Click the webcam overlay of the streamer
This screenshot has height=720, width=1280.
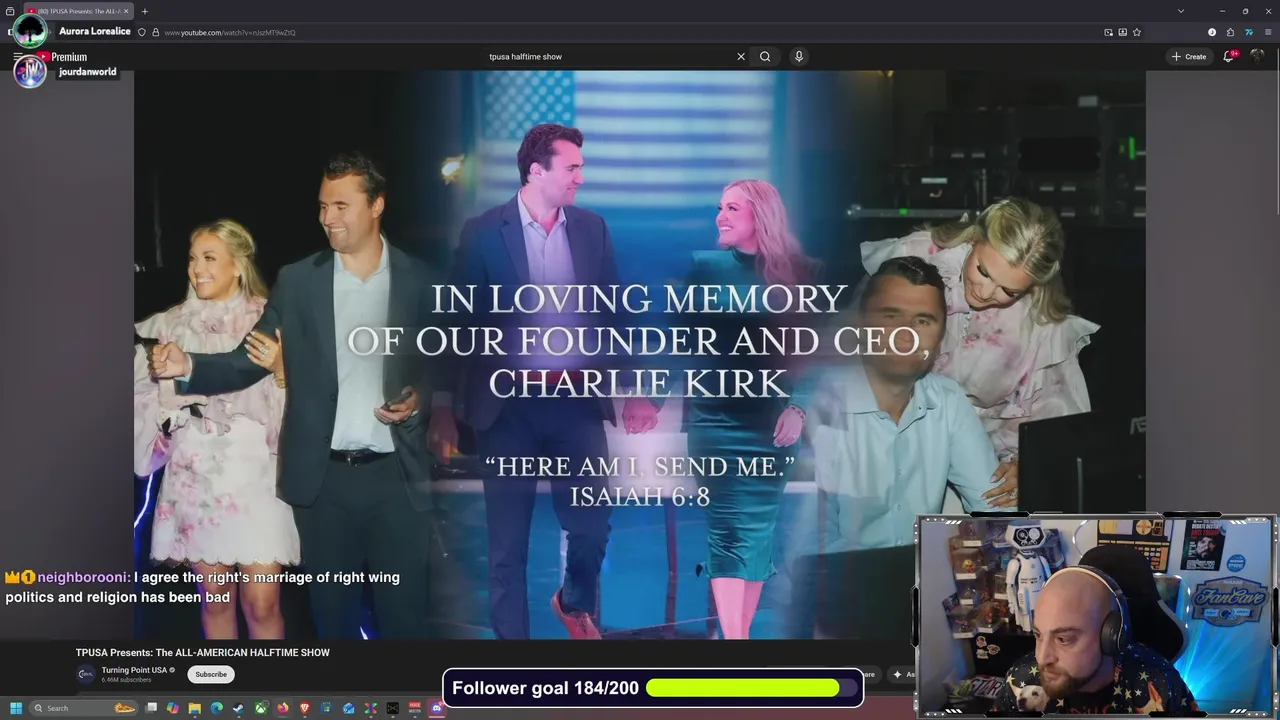(x=1095, y=616)
